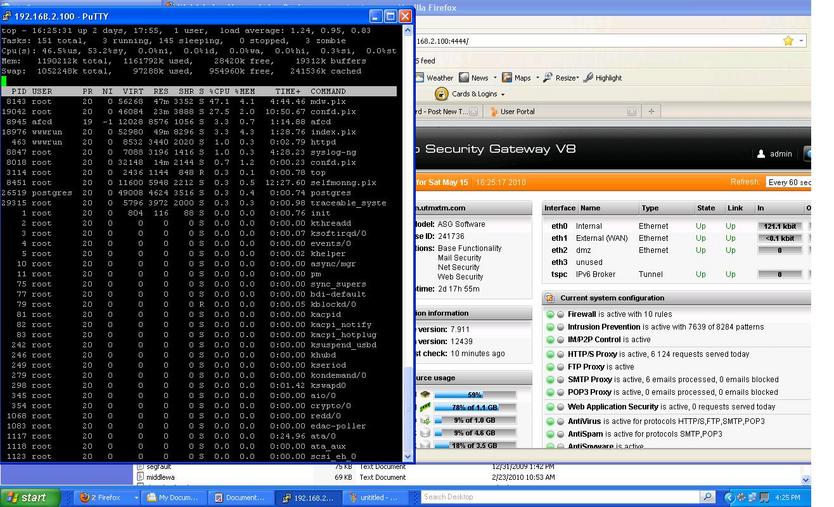Click the Cards & Logins padlock icon
This screenshot has height=507, width=834.
(441, 94)
